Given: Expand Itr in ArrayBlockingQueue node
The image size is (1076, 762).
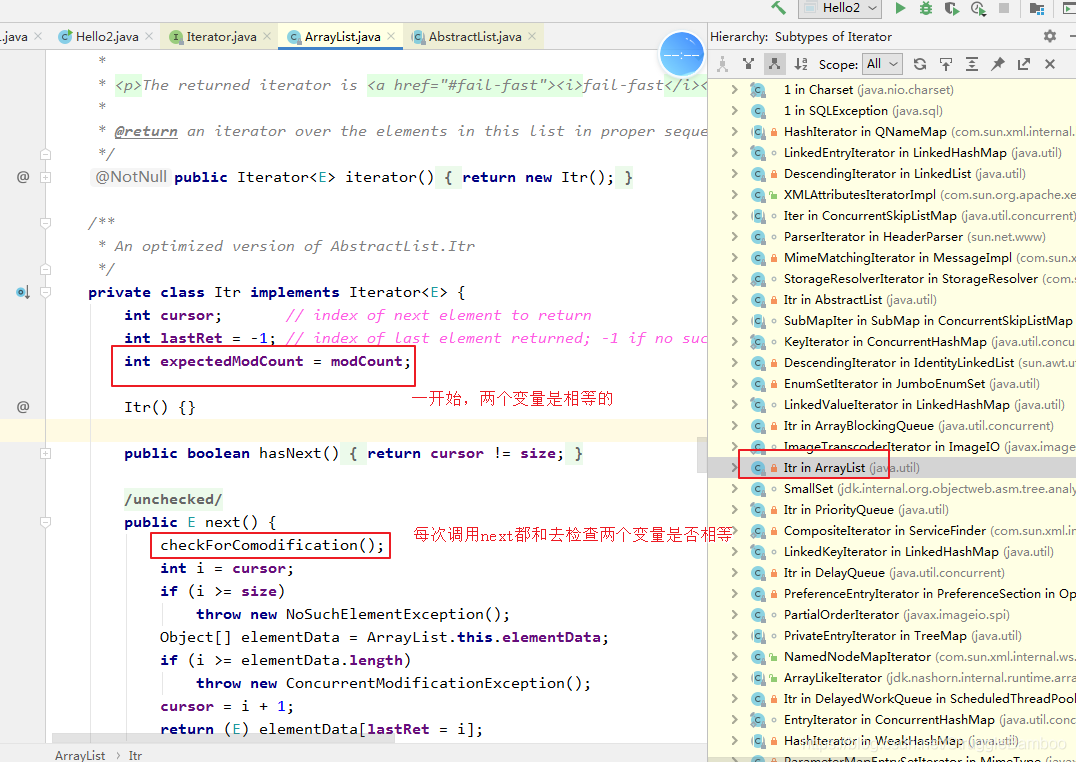Looking at the screenshot, I should pos(734,426).
